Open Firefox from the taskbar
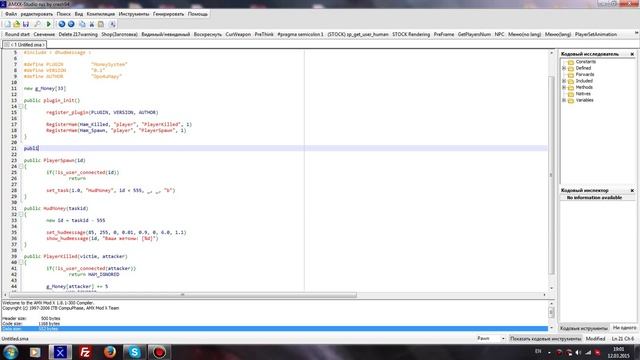 tap(110, 352)
